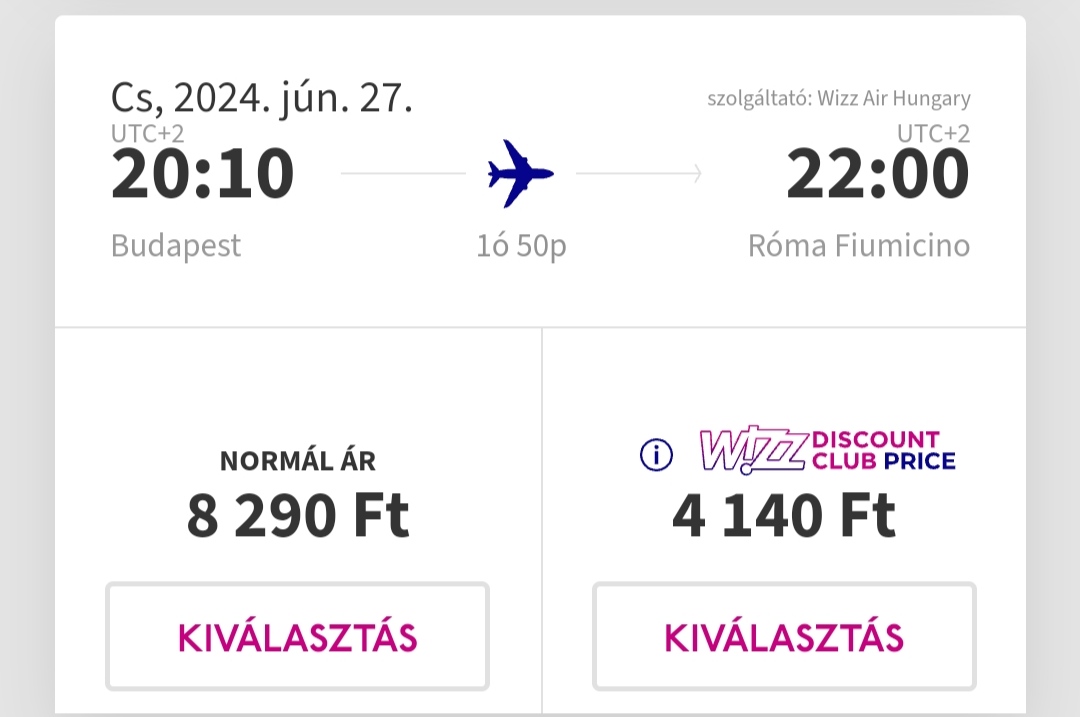Click the line left of the airplane

coord(404,174)
